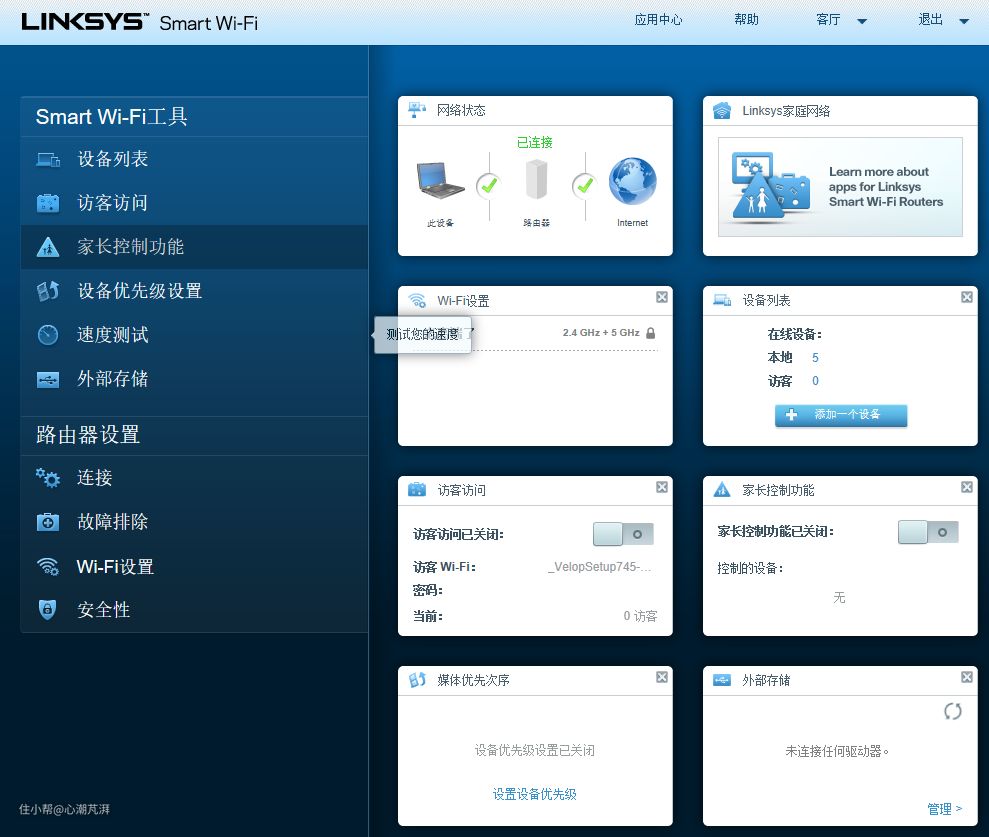Turn on the parental controls toggle

tap(928, 532)
